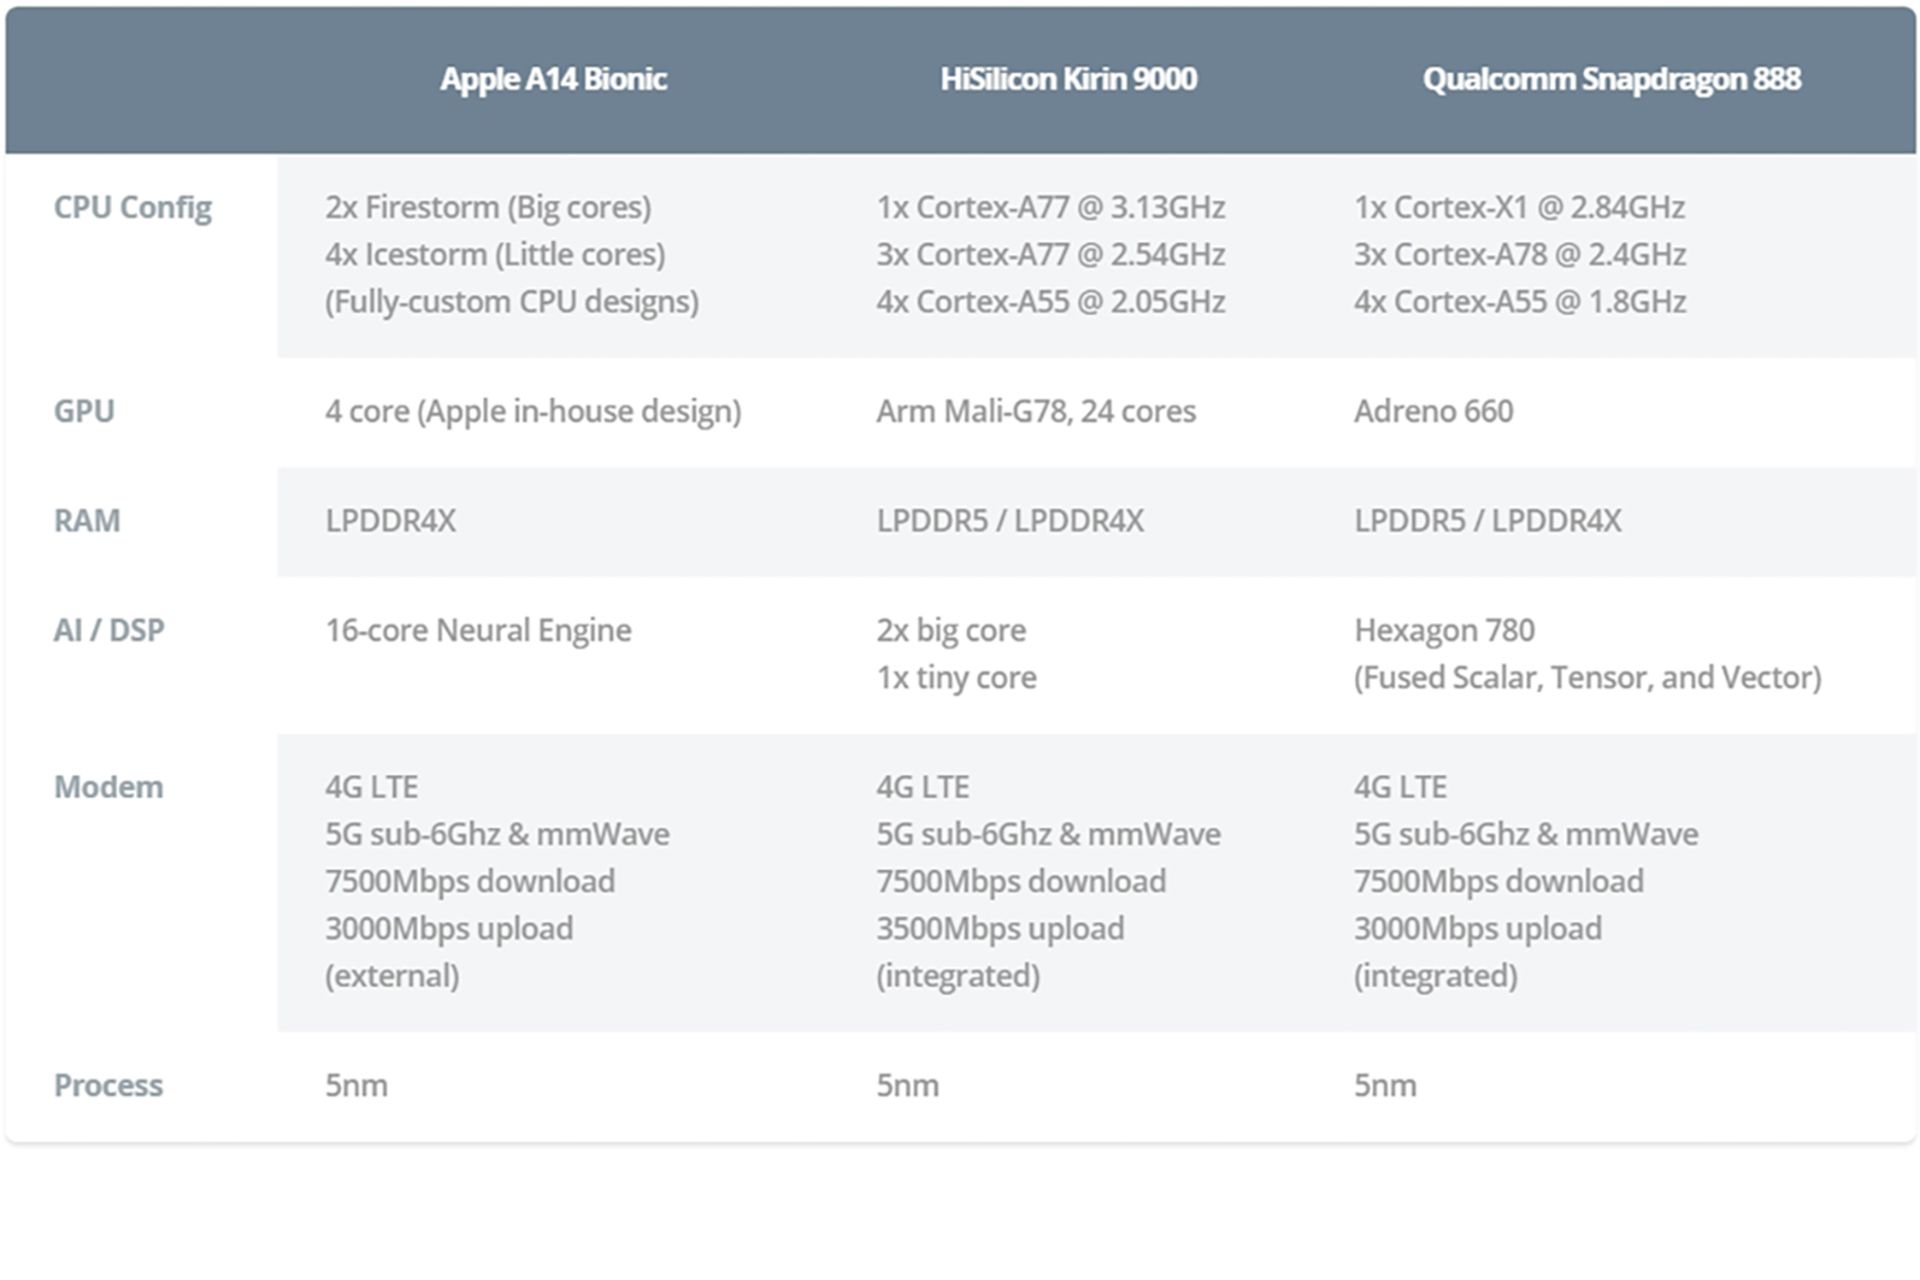Select the Hexagon 780 text
Image resolution: width=1920 pixels, height=1280 pixels.
coord(1444,630)
